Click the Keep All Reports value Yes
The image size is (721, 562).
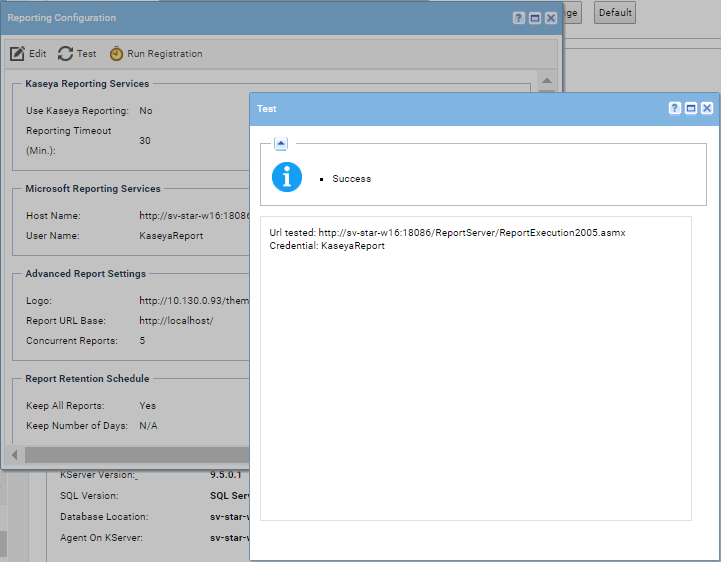pyautogui.click(x=148, y=406)
